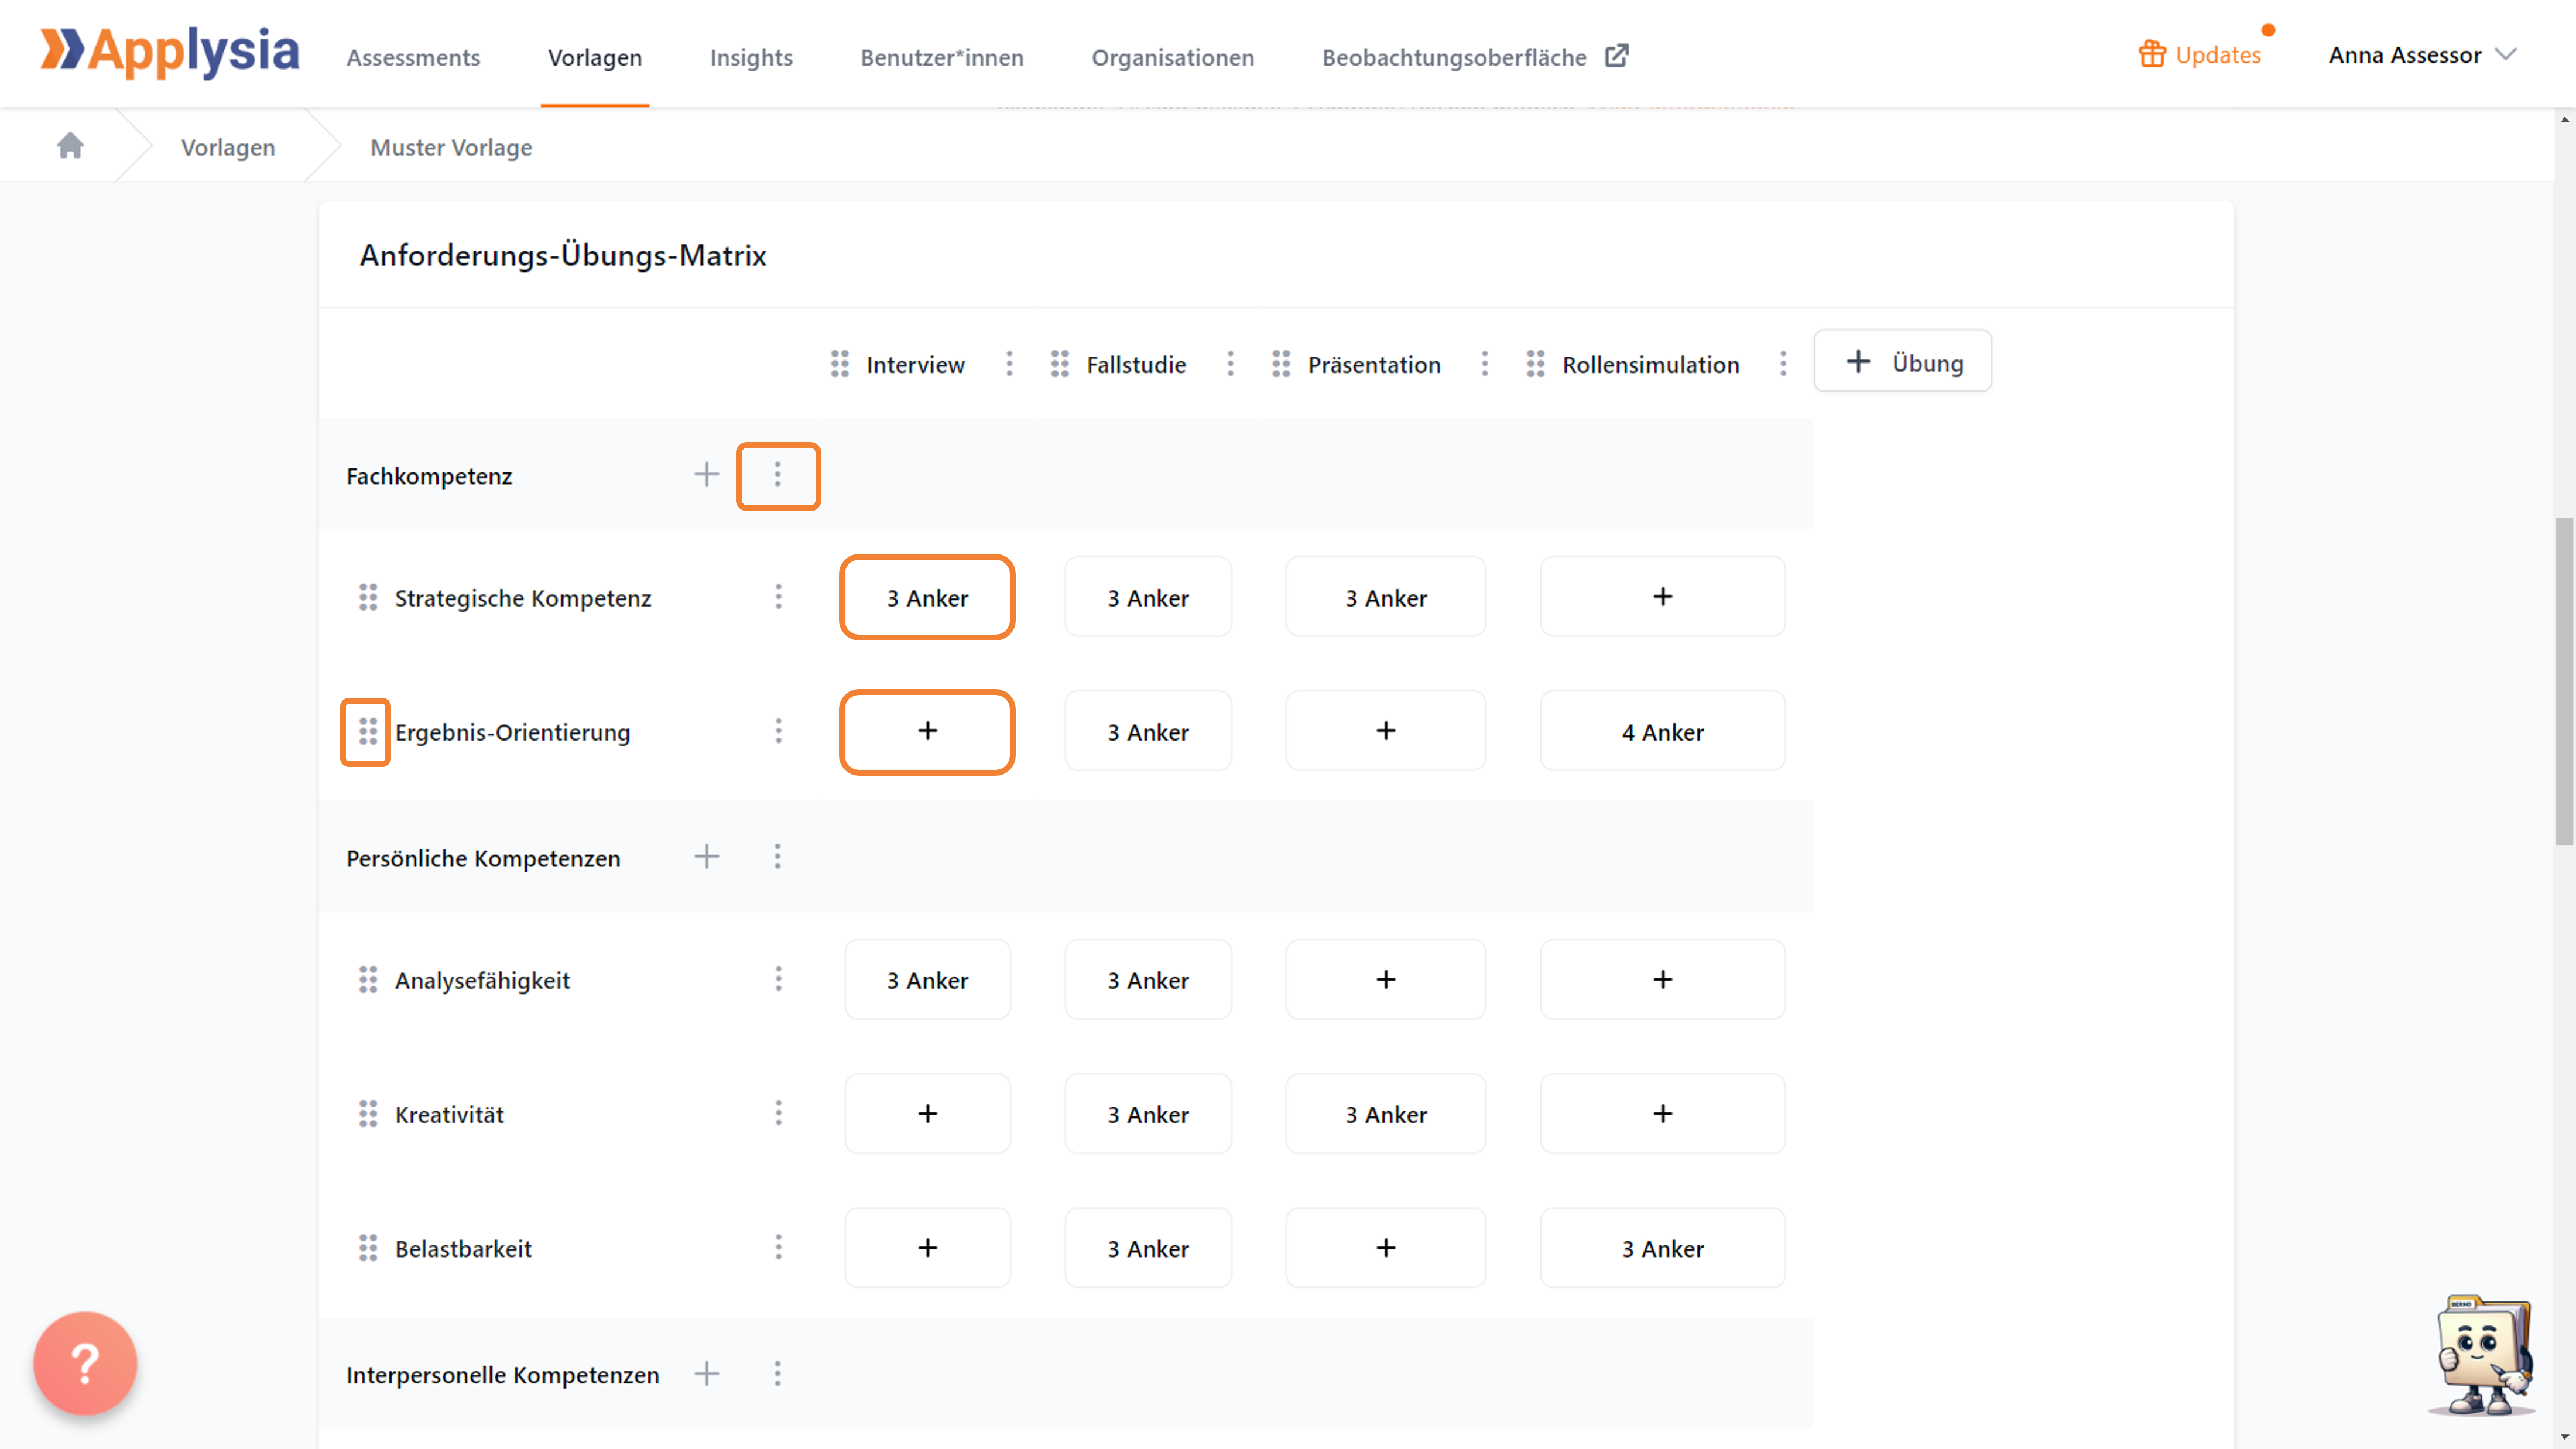
Task: Switch to the Assessments tab
Action: click(x=413, y=57)
